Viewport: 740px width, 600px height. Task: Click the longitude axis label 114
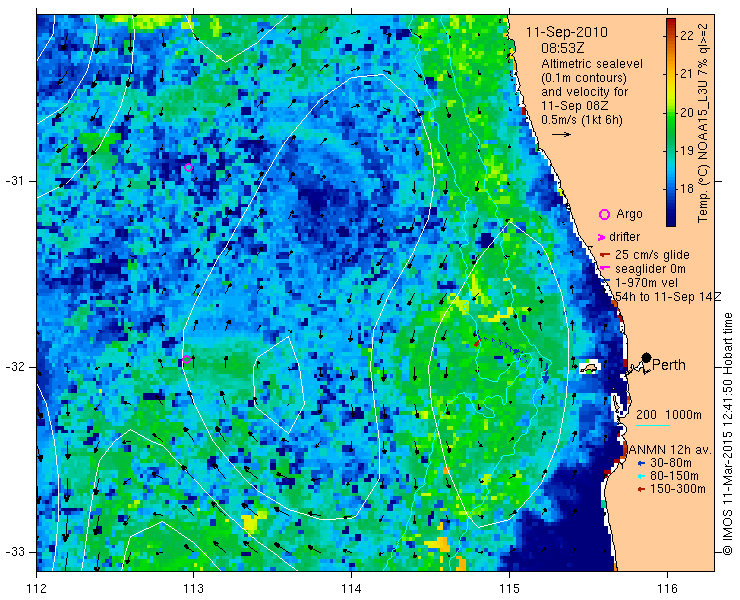[351, 589]
